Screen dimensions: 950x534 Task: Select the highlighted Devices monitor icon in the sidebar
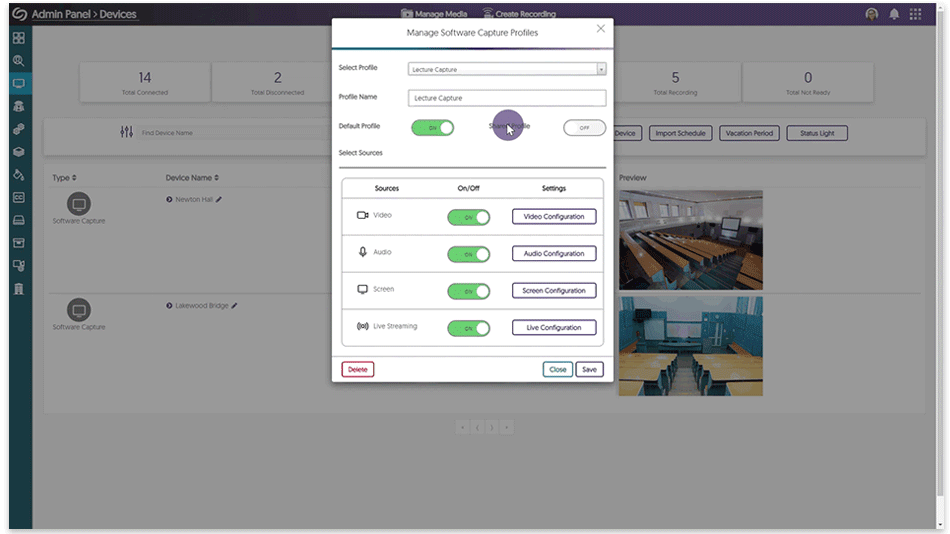point(19,84)
